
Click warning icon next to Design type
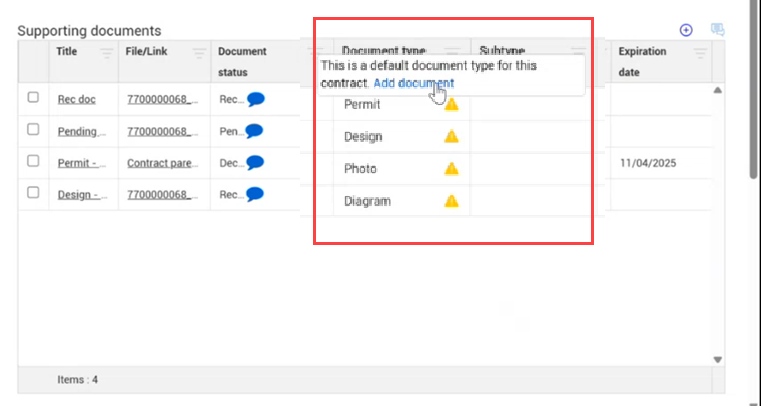pyautogui.click(x=451, y=136)
